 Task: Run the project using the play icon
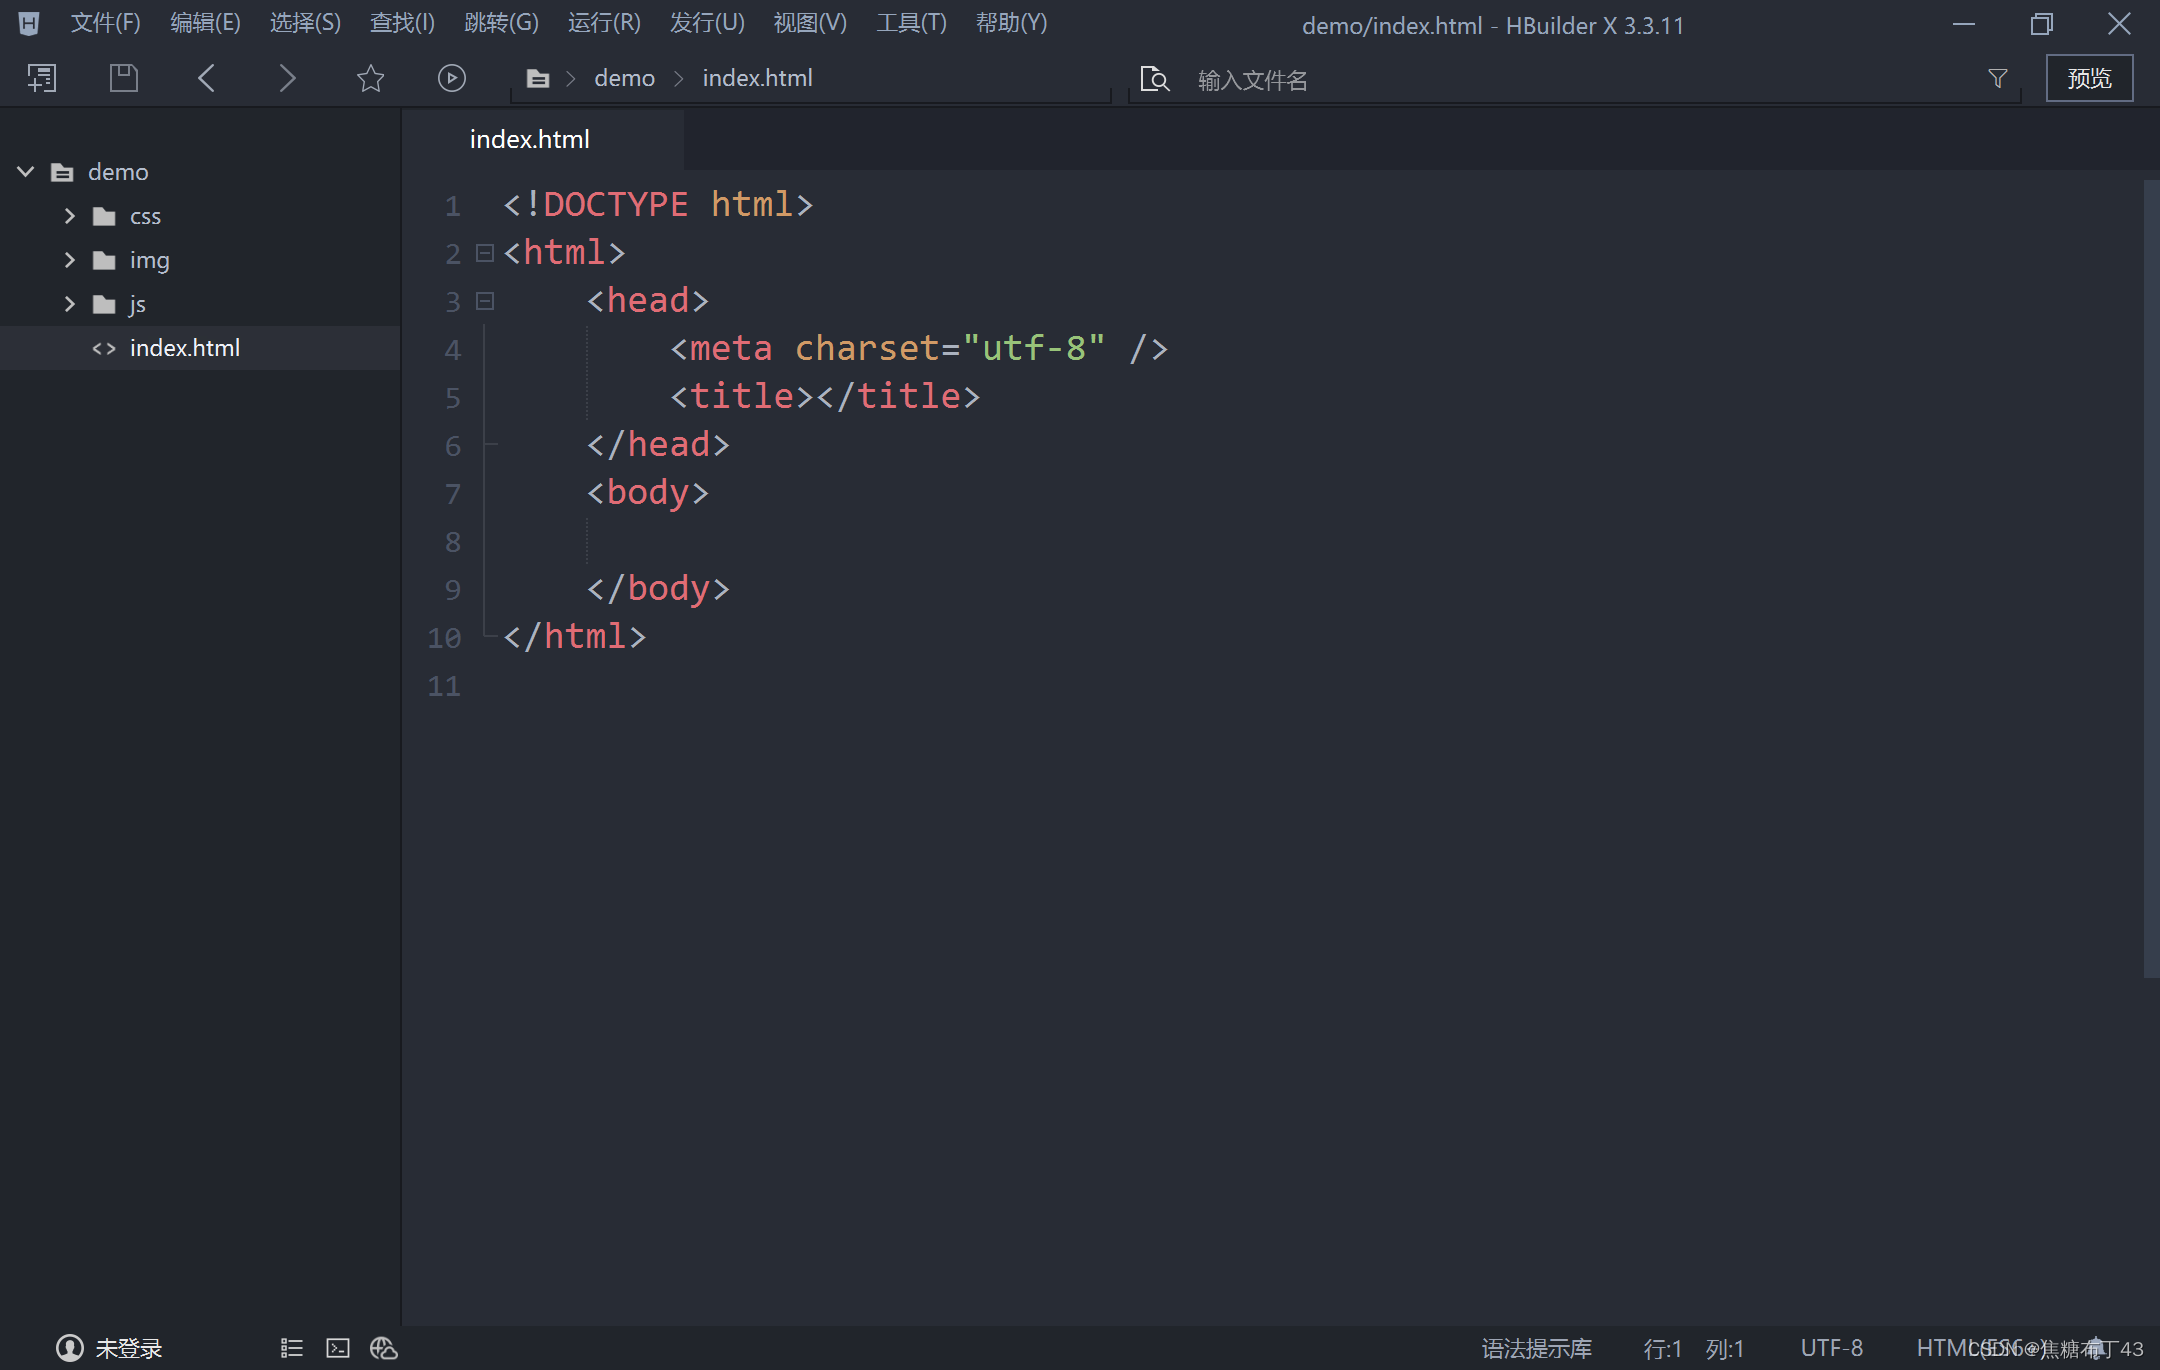coord(451,77)
